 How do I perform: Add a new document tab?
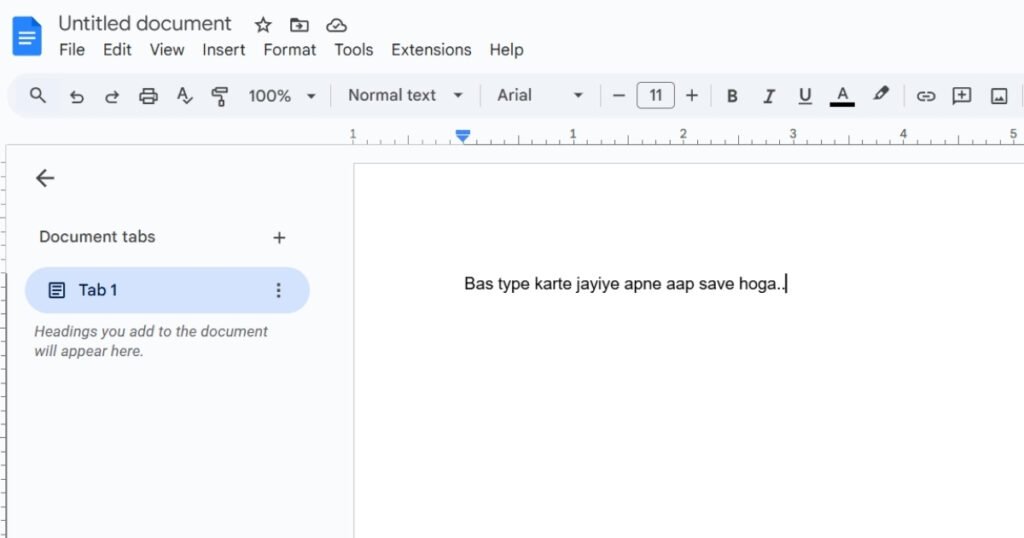[x=279, y=238]
